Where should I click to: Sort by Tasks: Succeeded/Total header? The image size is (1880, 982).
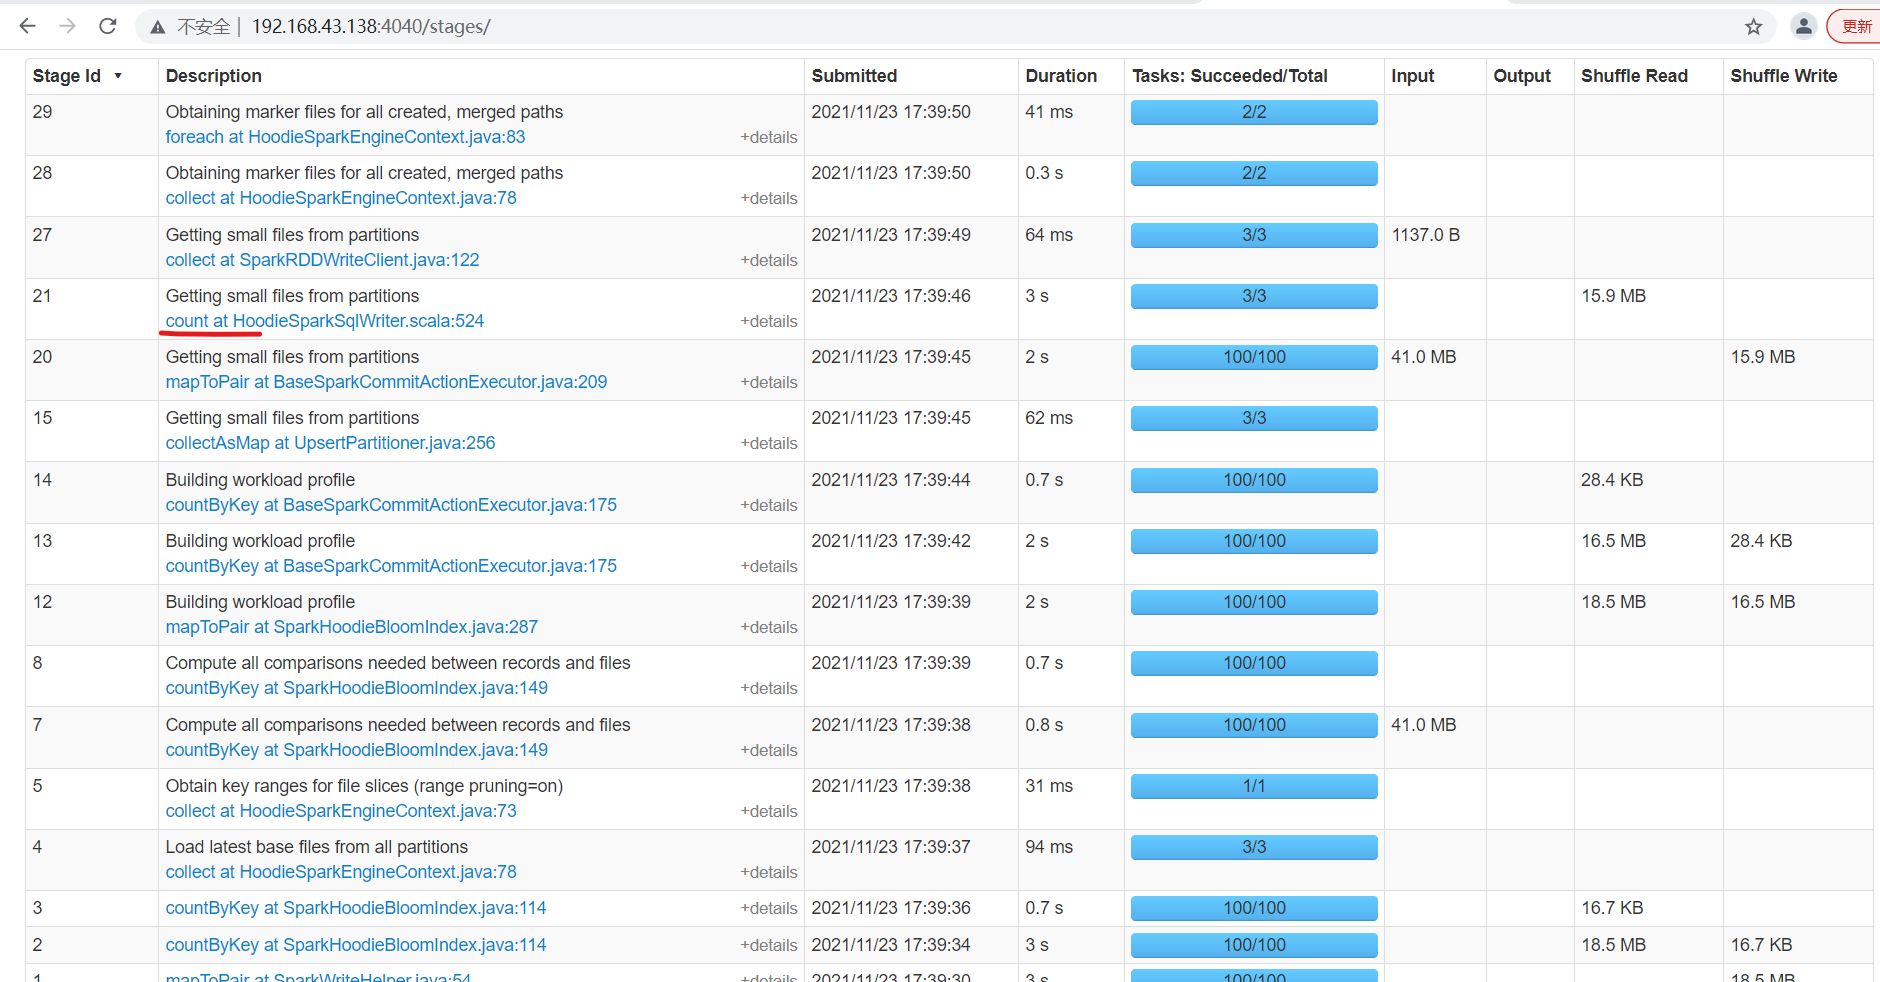(1229, 76)
